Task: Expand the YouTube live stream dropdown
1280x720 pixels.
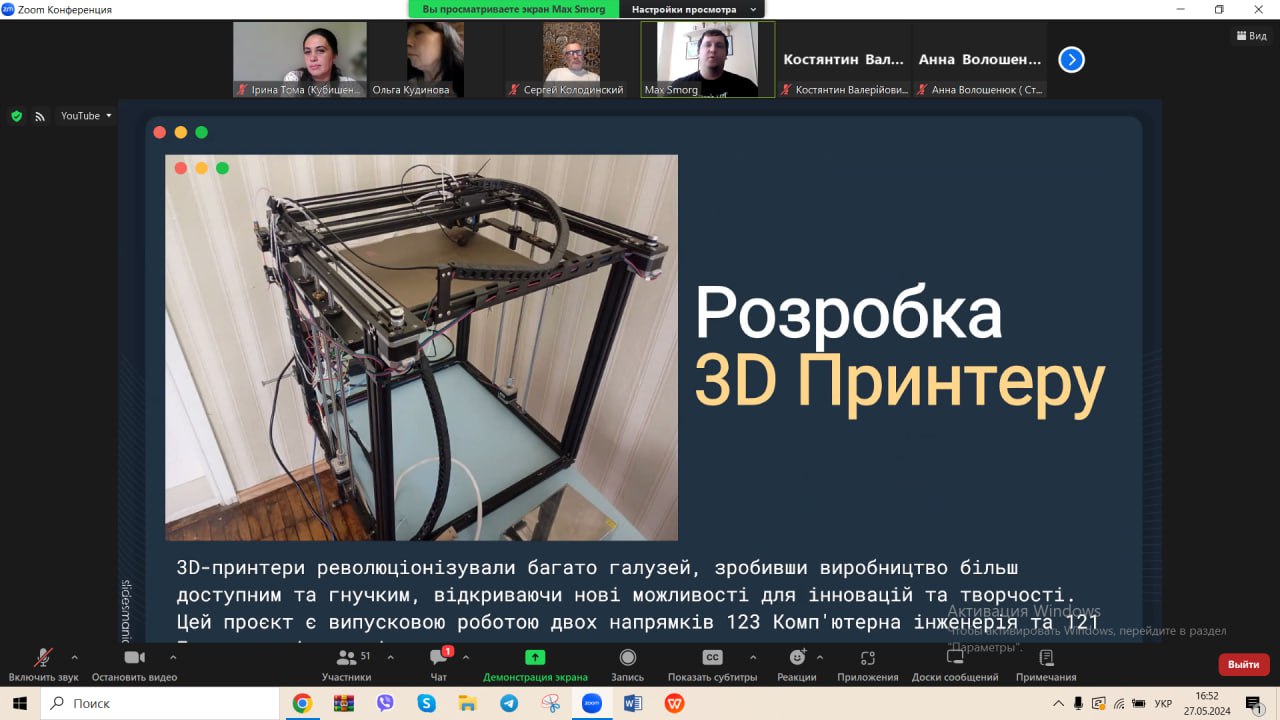Action: [86, 116]
